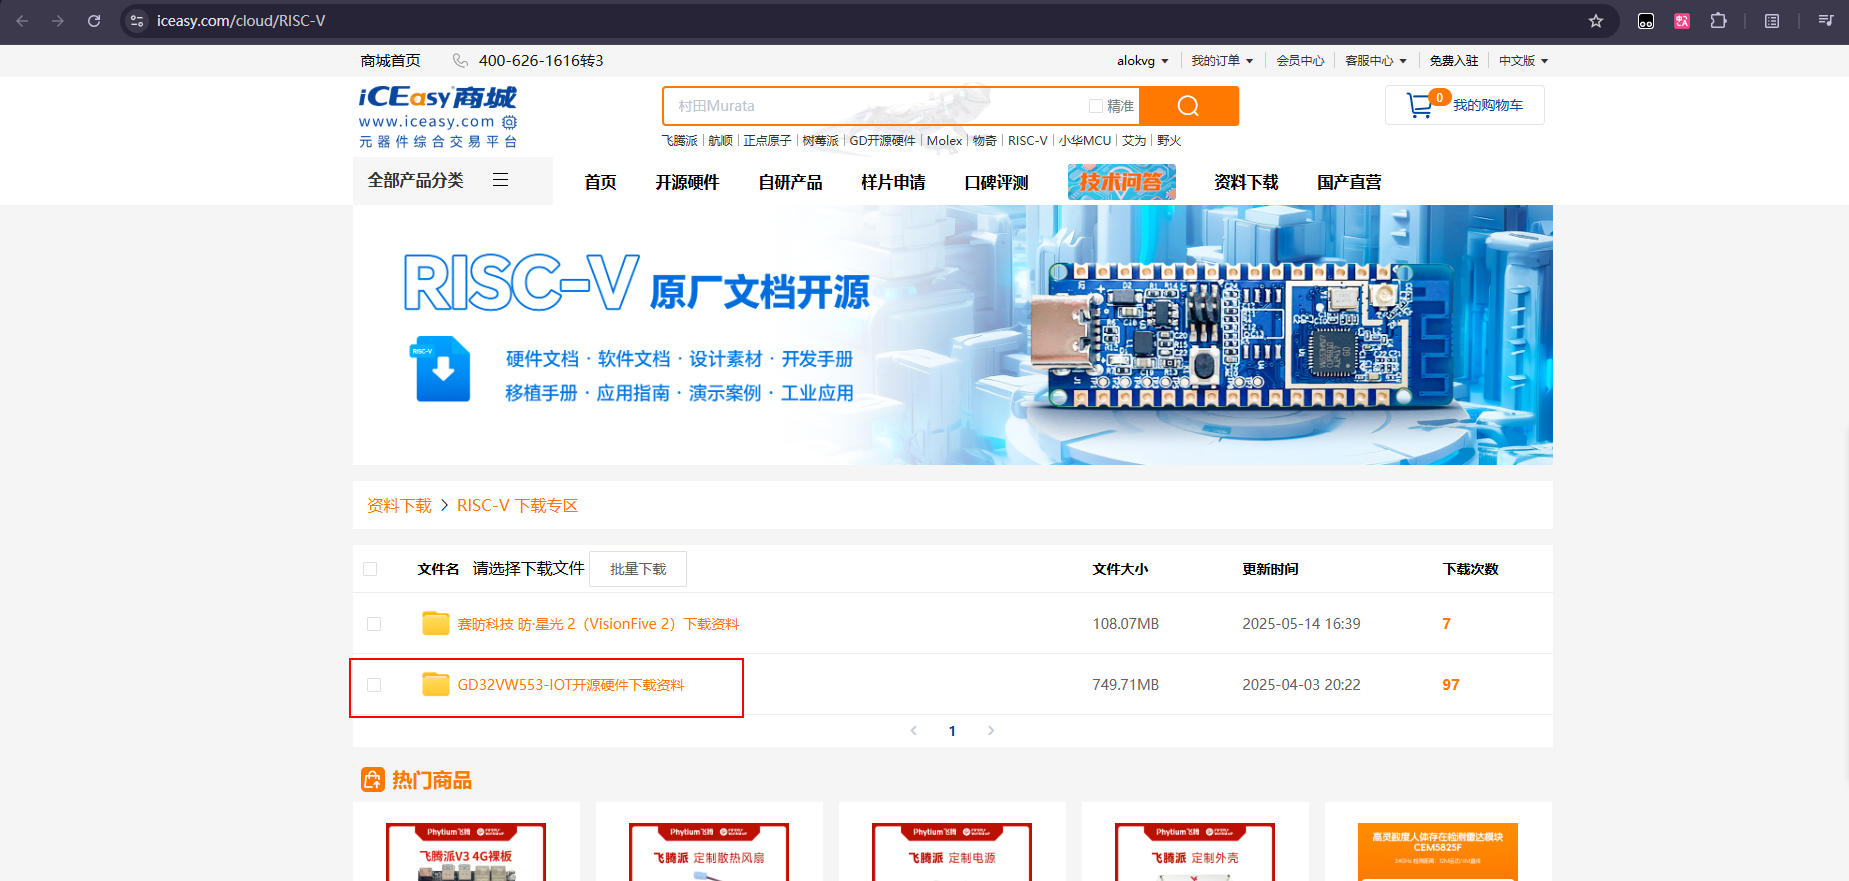Click the folder icon for GD32VW553-IOT
Viewport: 1849px width, 881px height.
[435, 684]
